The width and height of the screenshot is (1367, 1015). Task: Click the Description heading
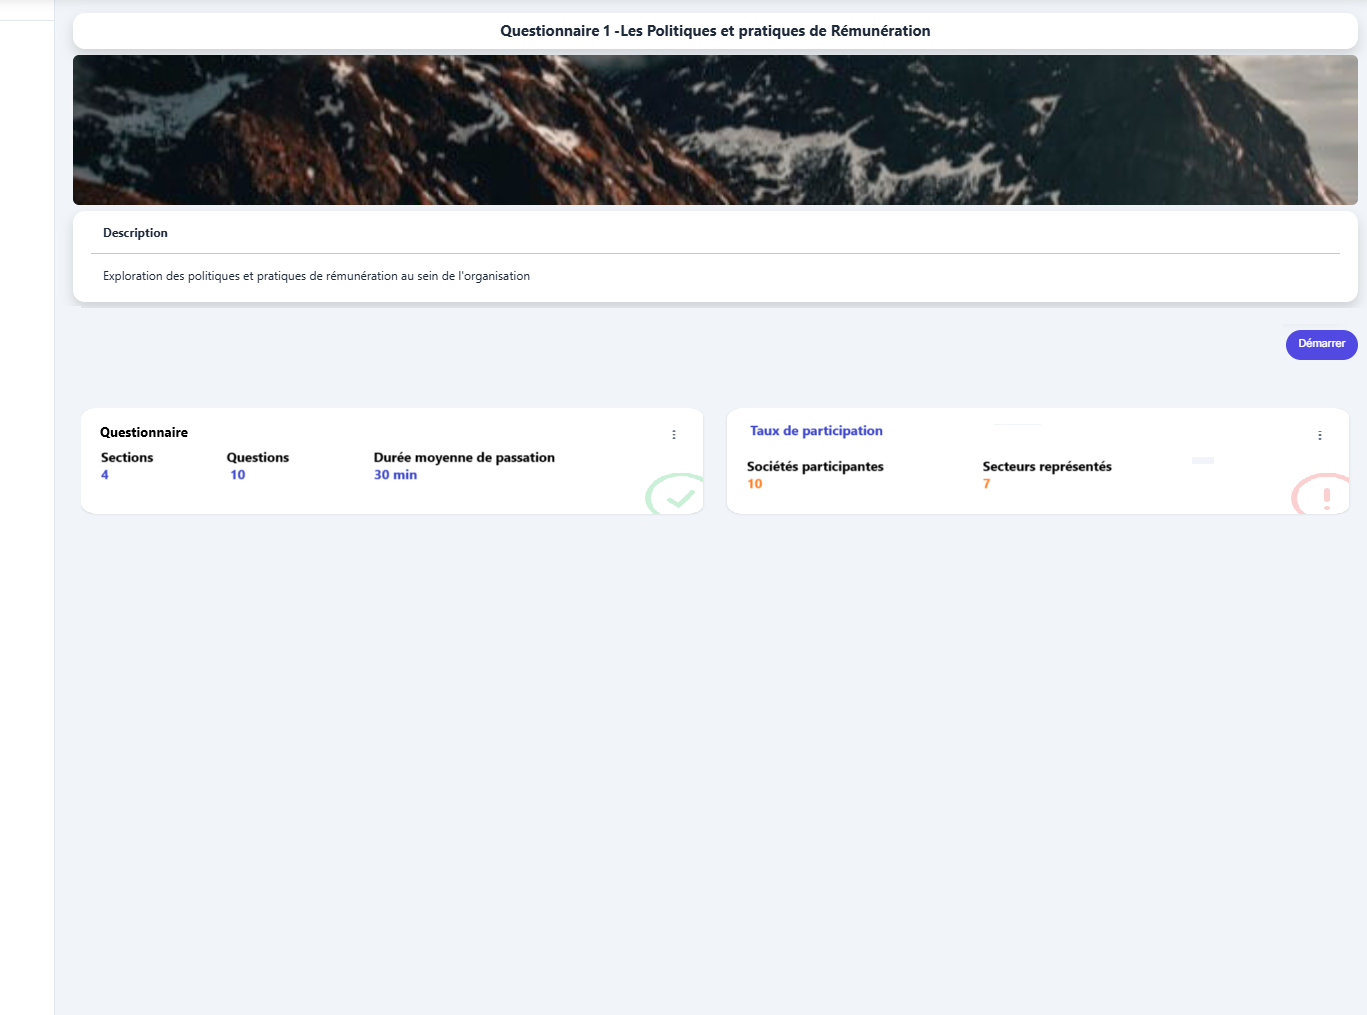[x=135, y=233]
